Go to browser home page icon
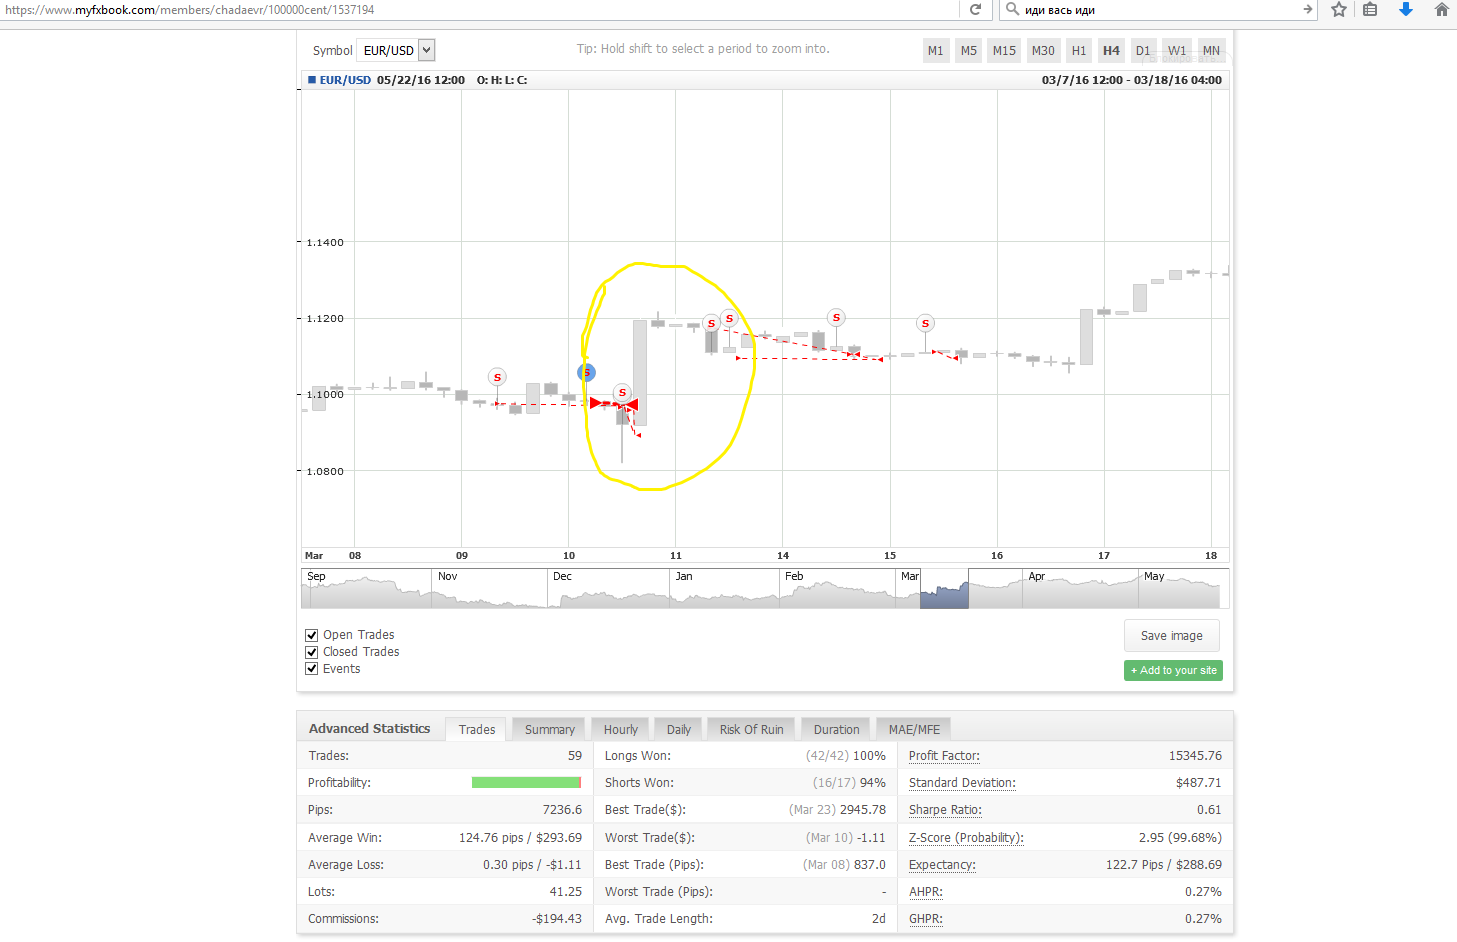The width and height of the screenshot is (1457, 942). (1441, 10)
